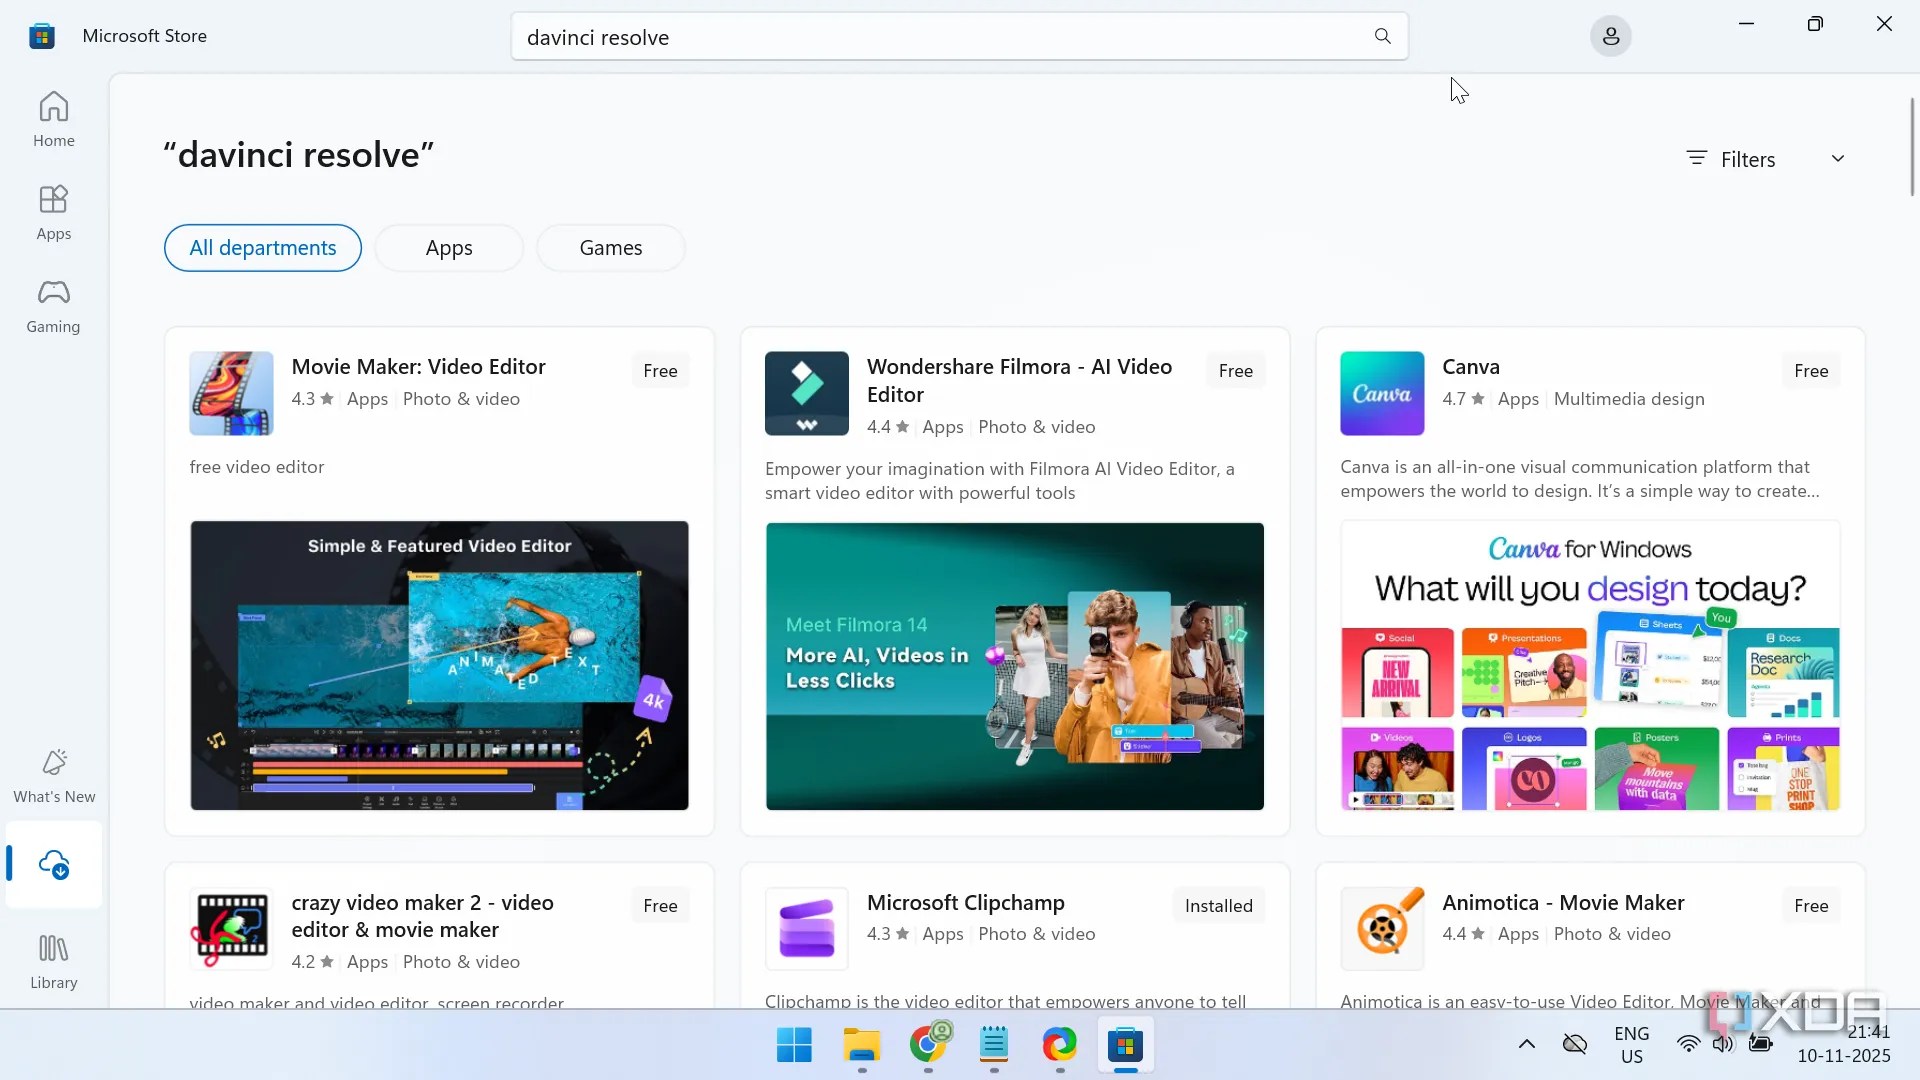Open the Library in sidebar

coord(53,961)
